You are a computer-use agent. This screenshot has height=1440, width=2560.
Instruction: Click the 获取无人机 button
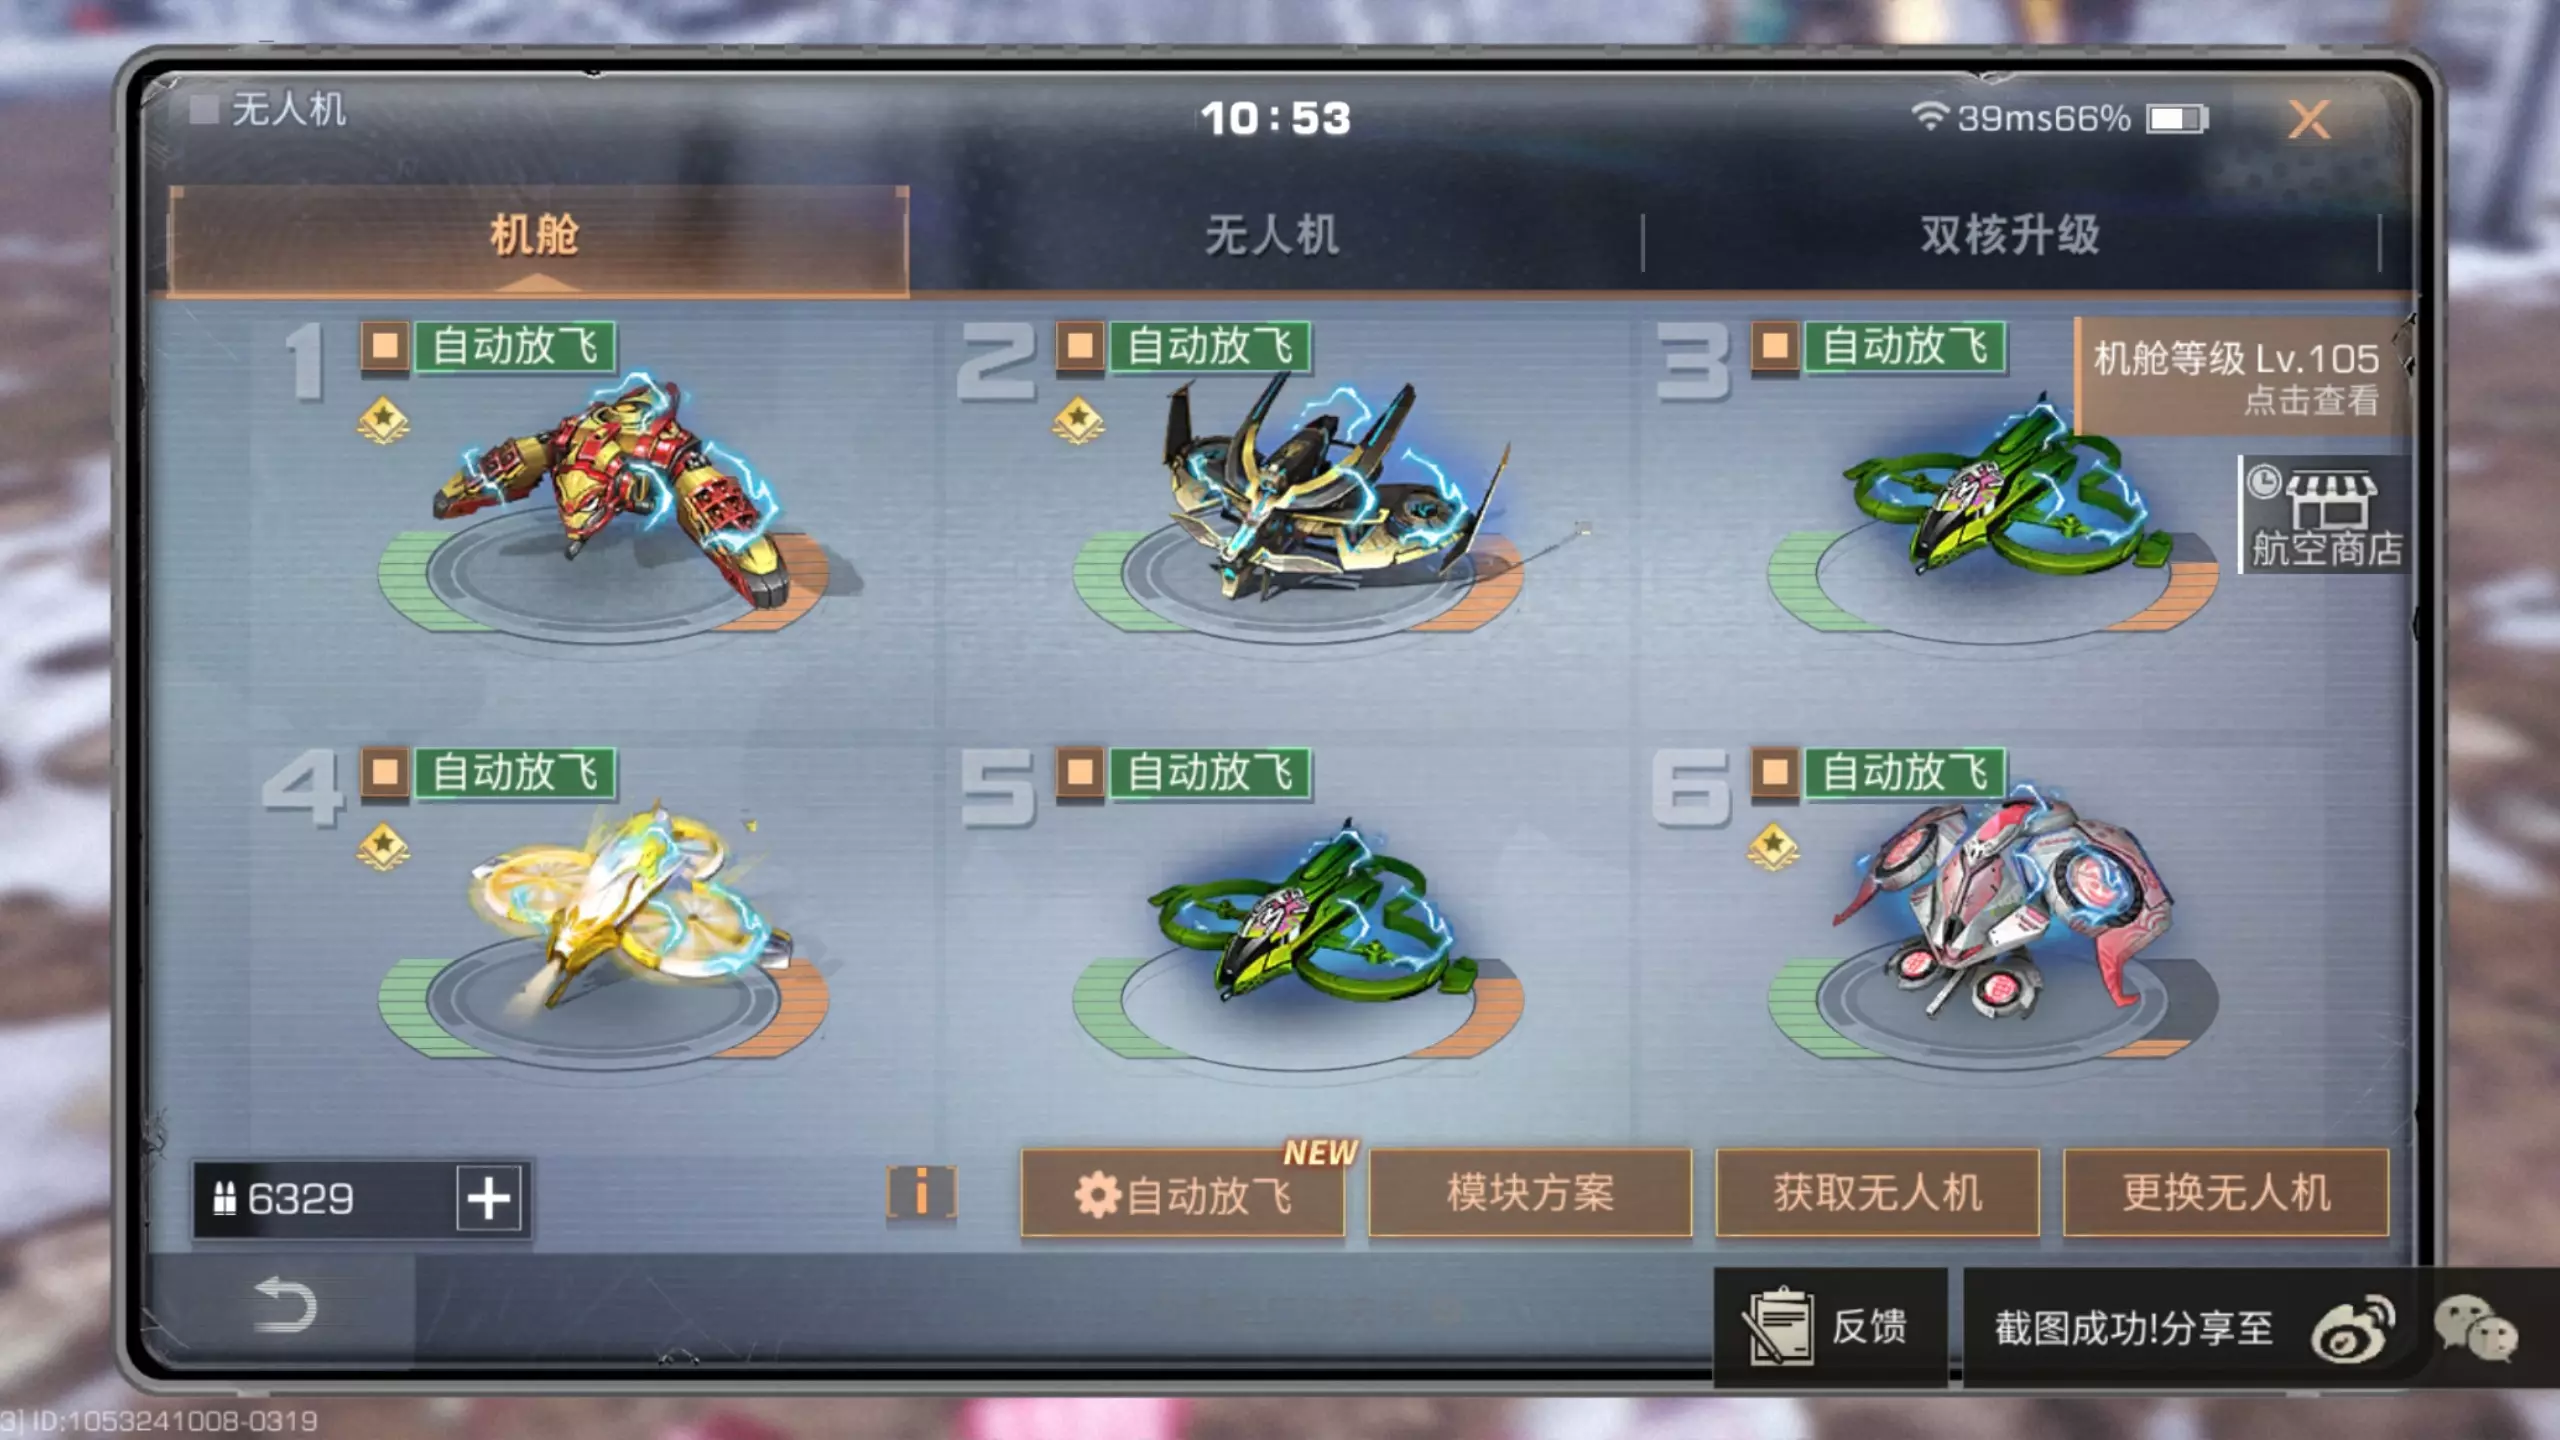pos(1877,1193)
